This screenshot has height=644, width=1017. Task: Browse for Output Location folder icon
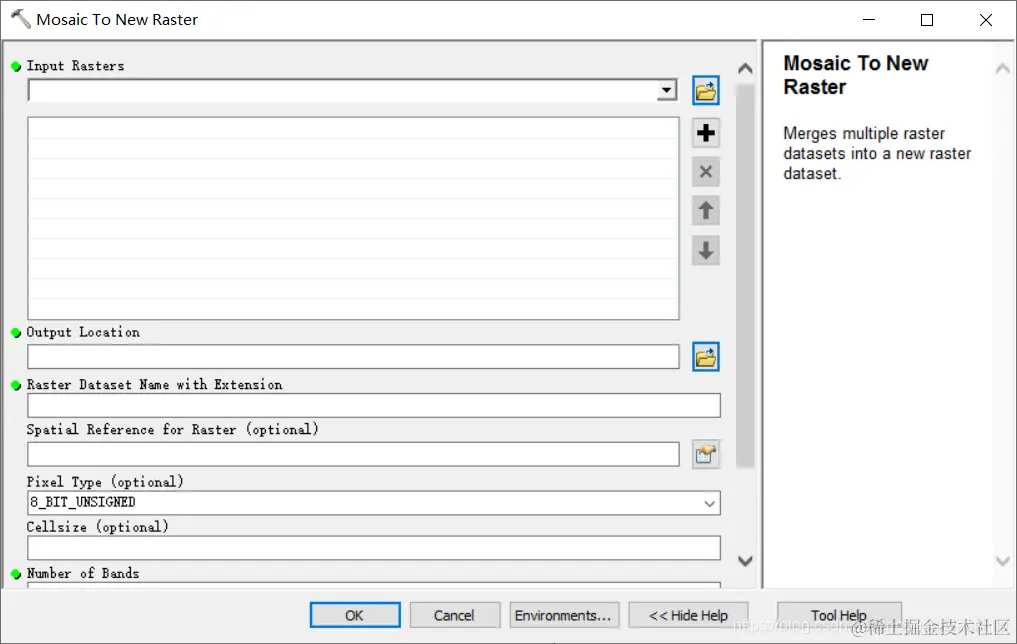[706, 357]
